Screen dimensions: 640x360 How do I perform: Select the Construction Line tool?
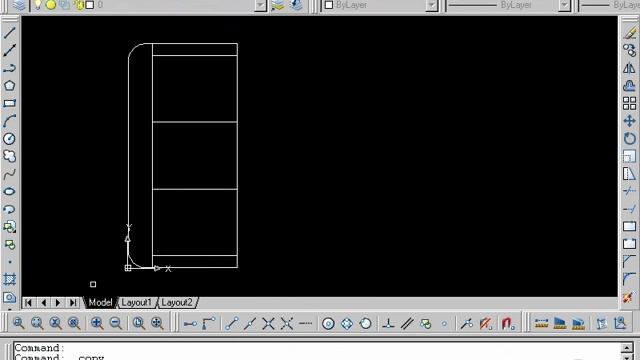tap(9, 50)
